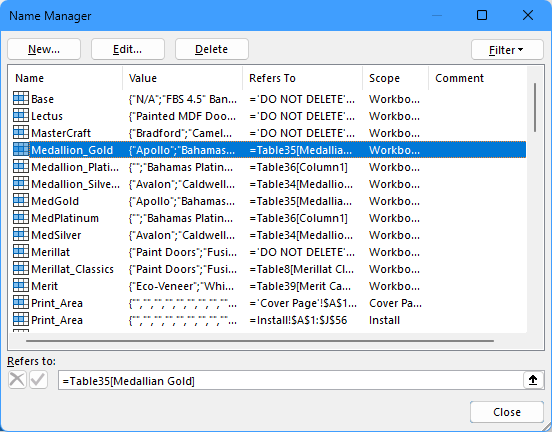This screenshot has width=552, height=432.
Task: Select the name Merit
Action: pos(44,286)
